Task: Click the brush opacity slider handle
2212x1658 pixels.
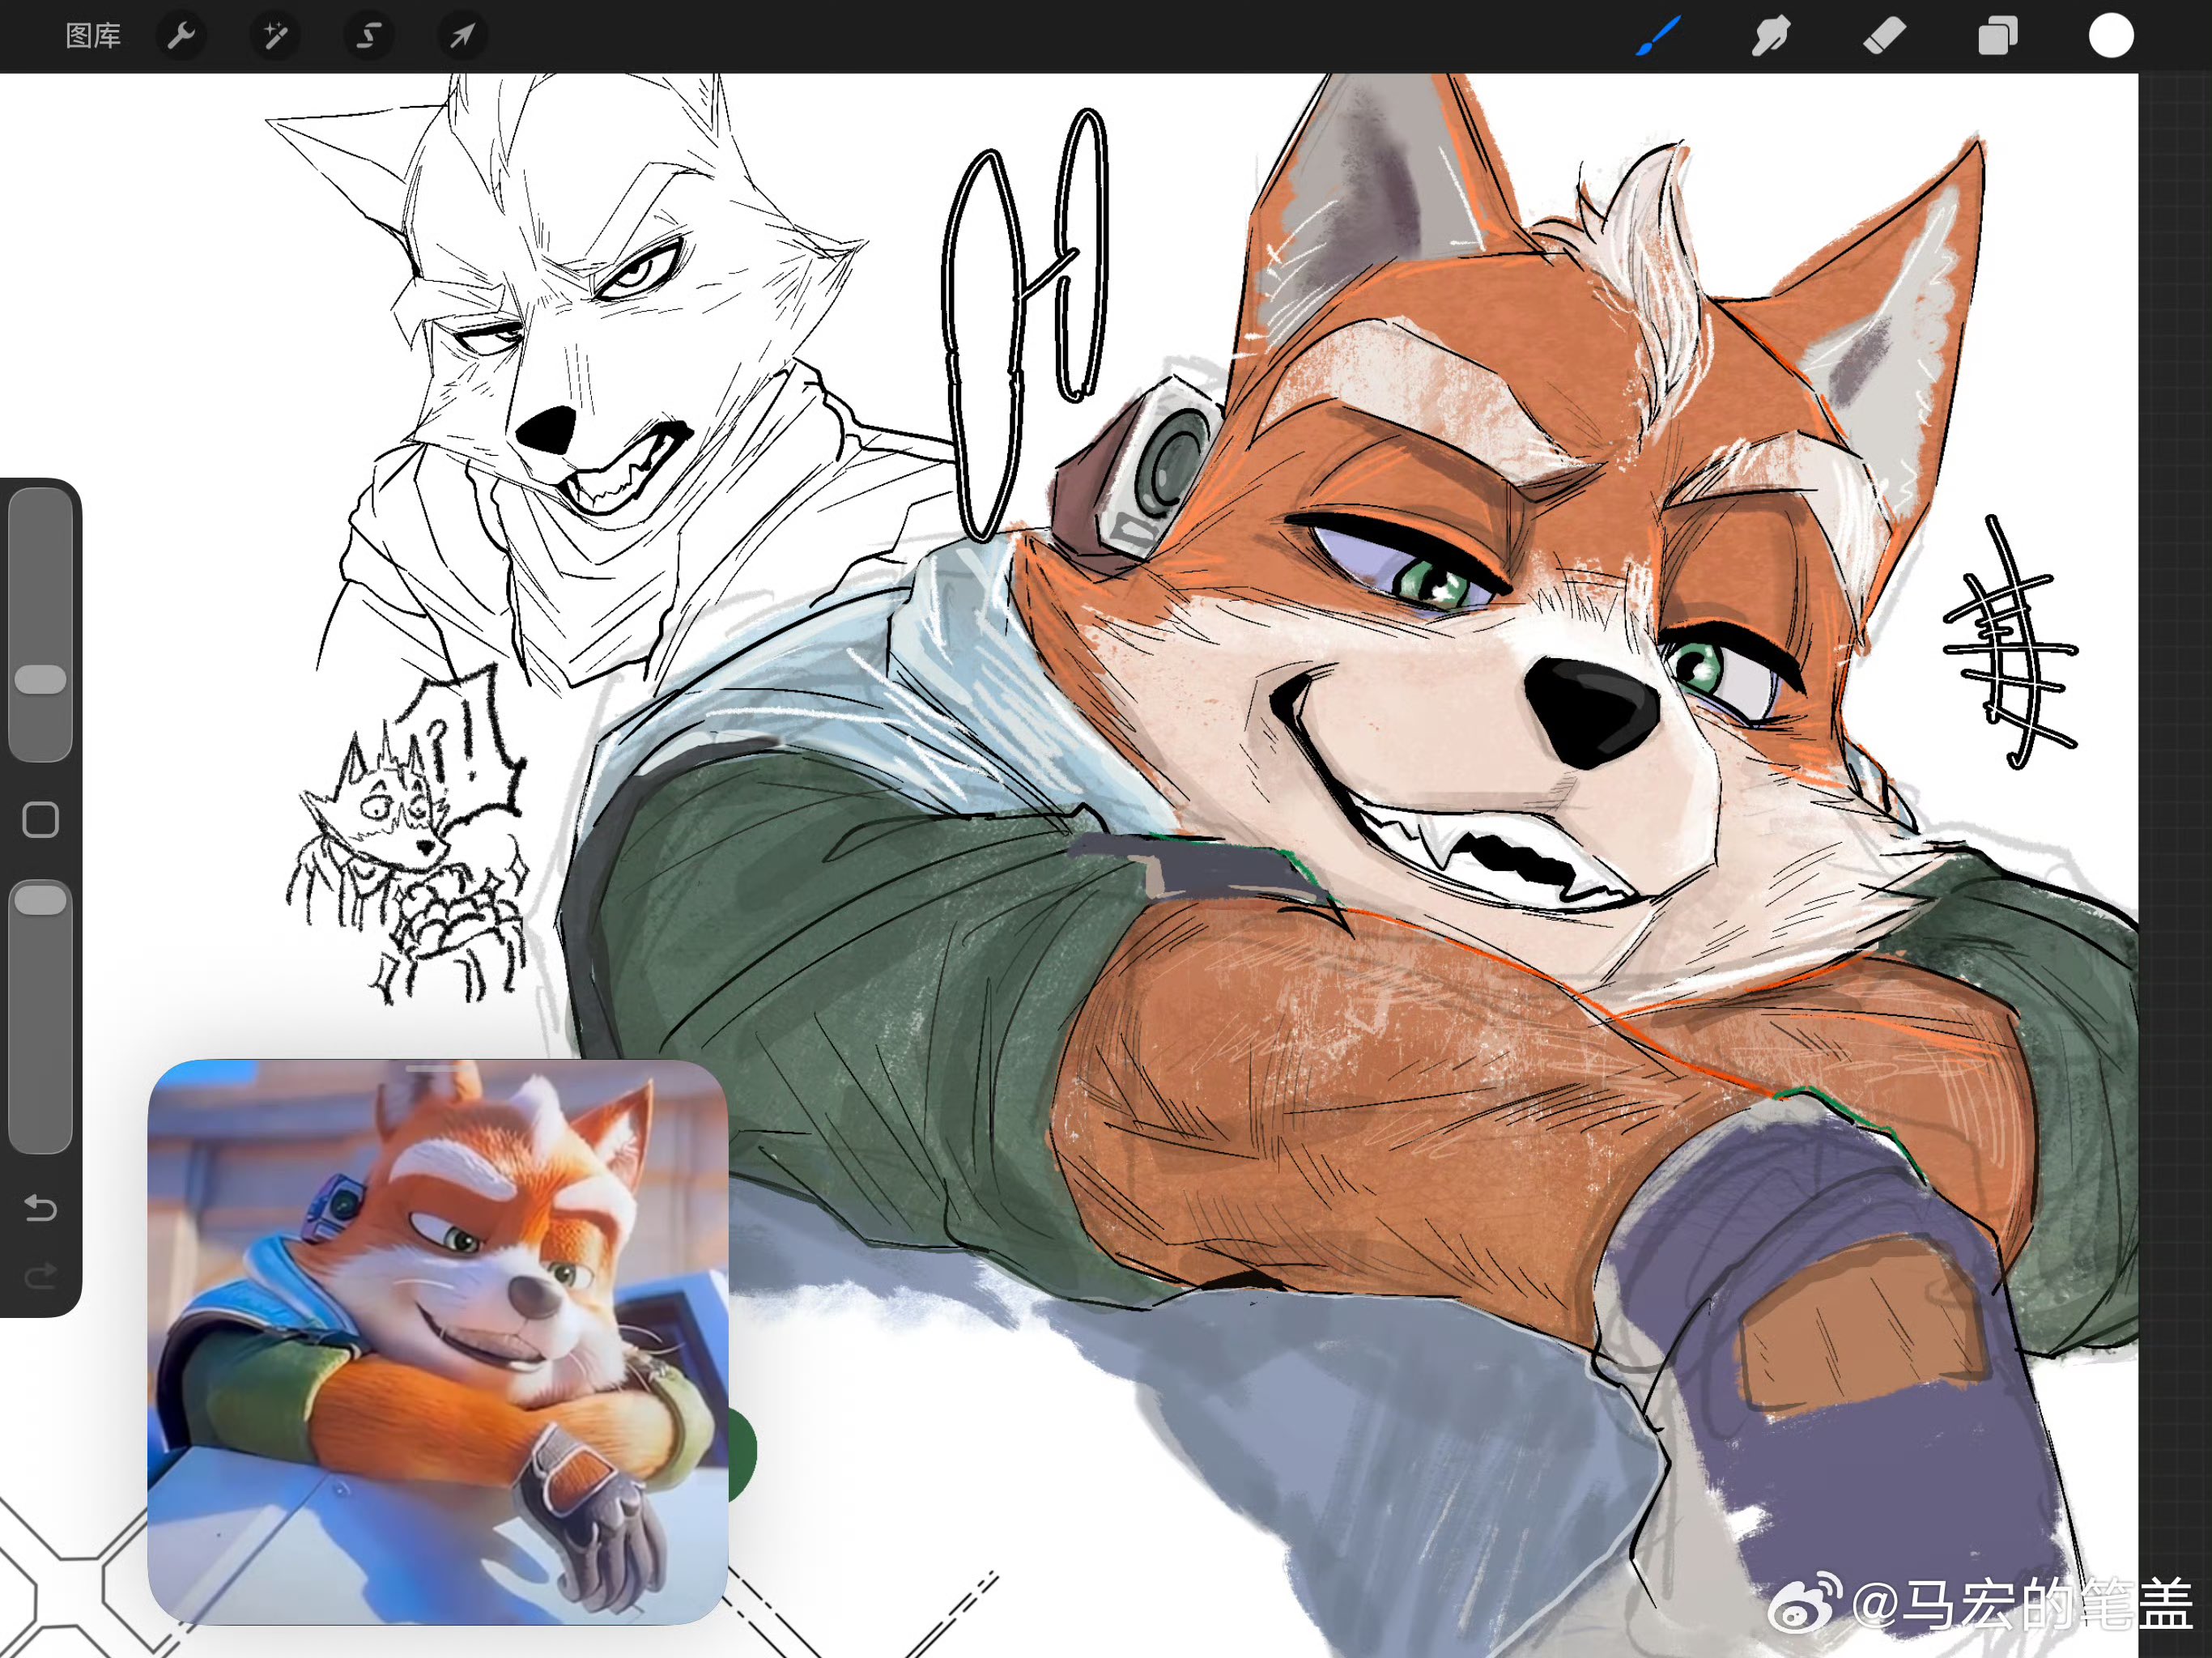Action: coord(41,899)
